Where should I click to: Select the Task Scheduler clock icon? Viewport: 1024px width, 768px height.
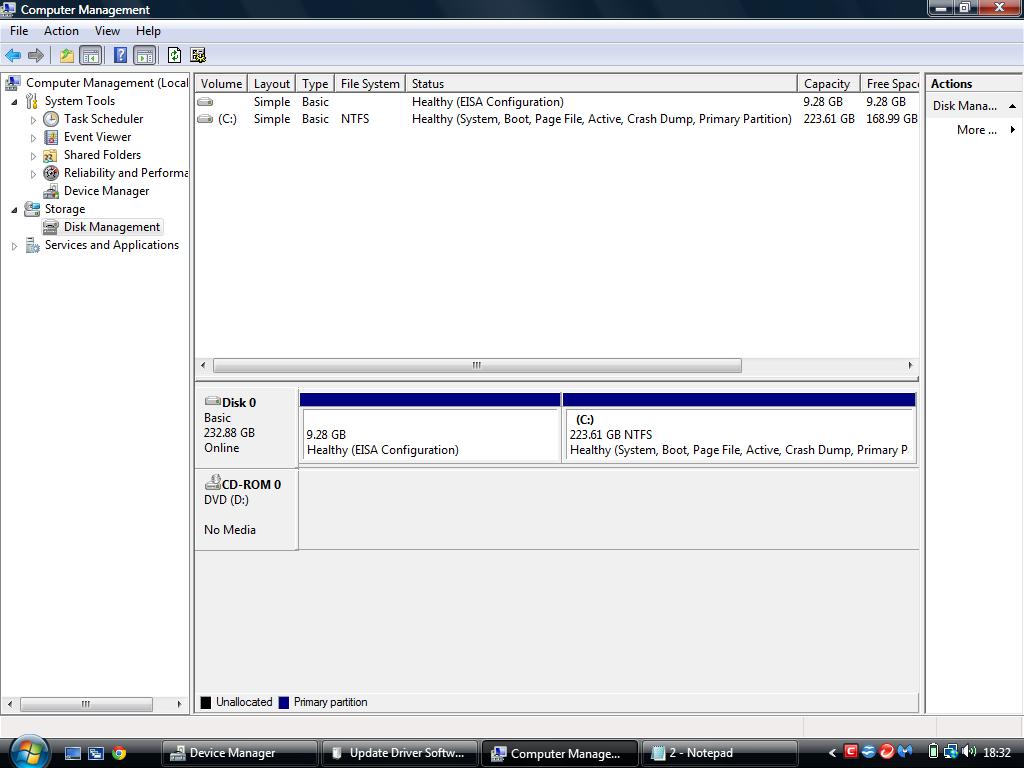click(51, 119)
